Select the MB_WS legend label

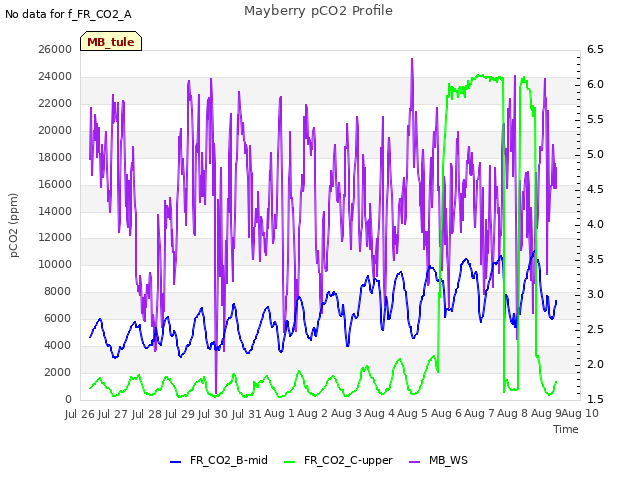pos(448,460)
